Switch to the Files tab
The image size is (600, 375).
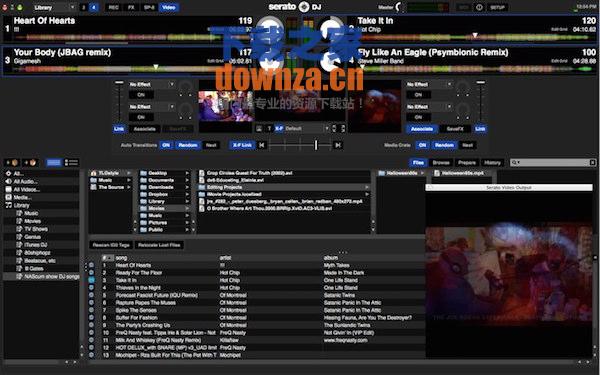coord(418,163)
